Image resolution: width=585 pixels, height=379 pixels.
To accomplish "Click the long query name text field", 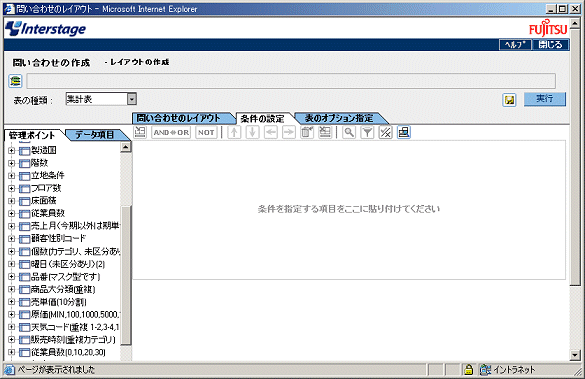I will (291, 81).
